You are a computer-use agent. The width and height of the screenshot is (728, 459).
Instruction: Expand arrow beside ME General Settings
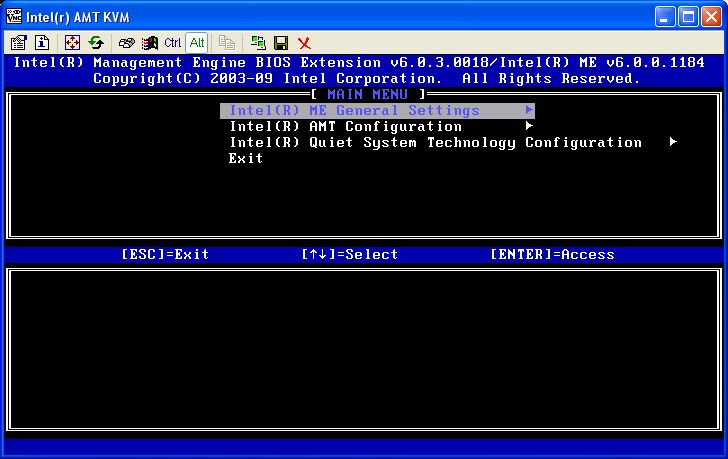pyautogui.click(x=529, y=111)
